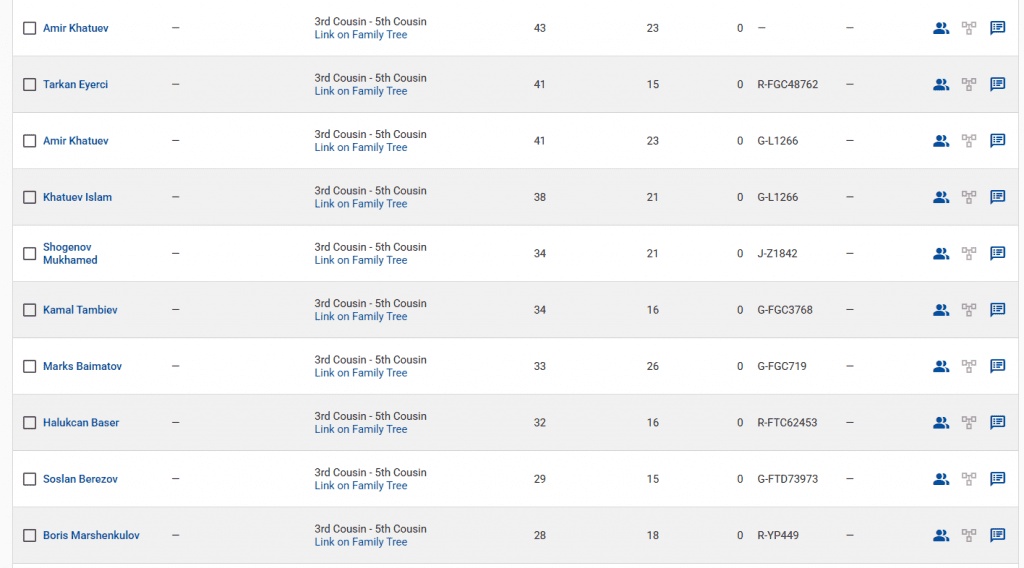The width and height of the screenshot is (1024, 568).
Task: Open notes icon for Kamal Tambiev
Action: click(997, 310)
